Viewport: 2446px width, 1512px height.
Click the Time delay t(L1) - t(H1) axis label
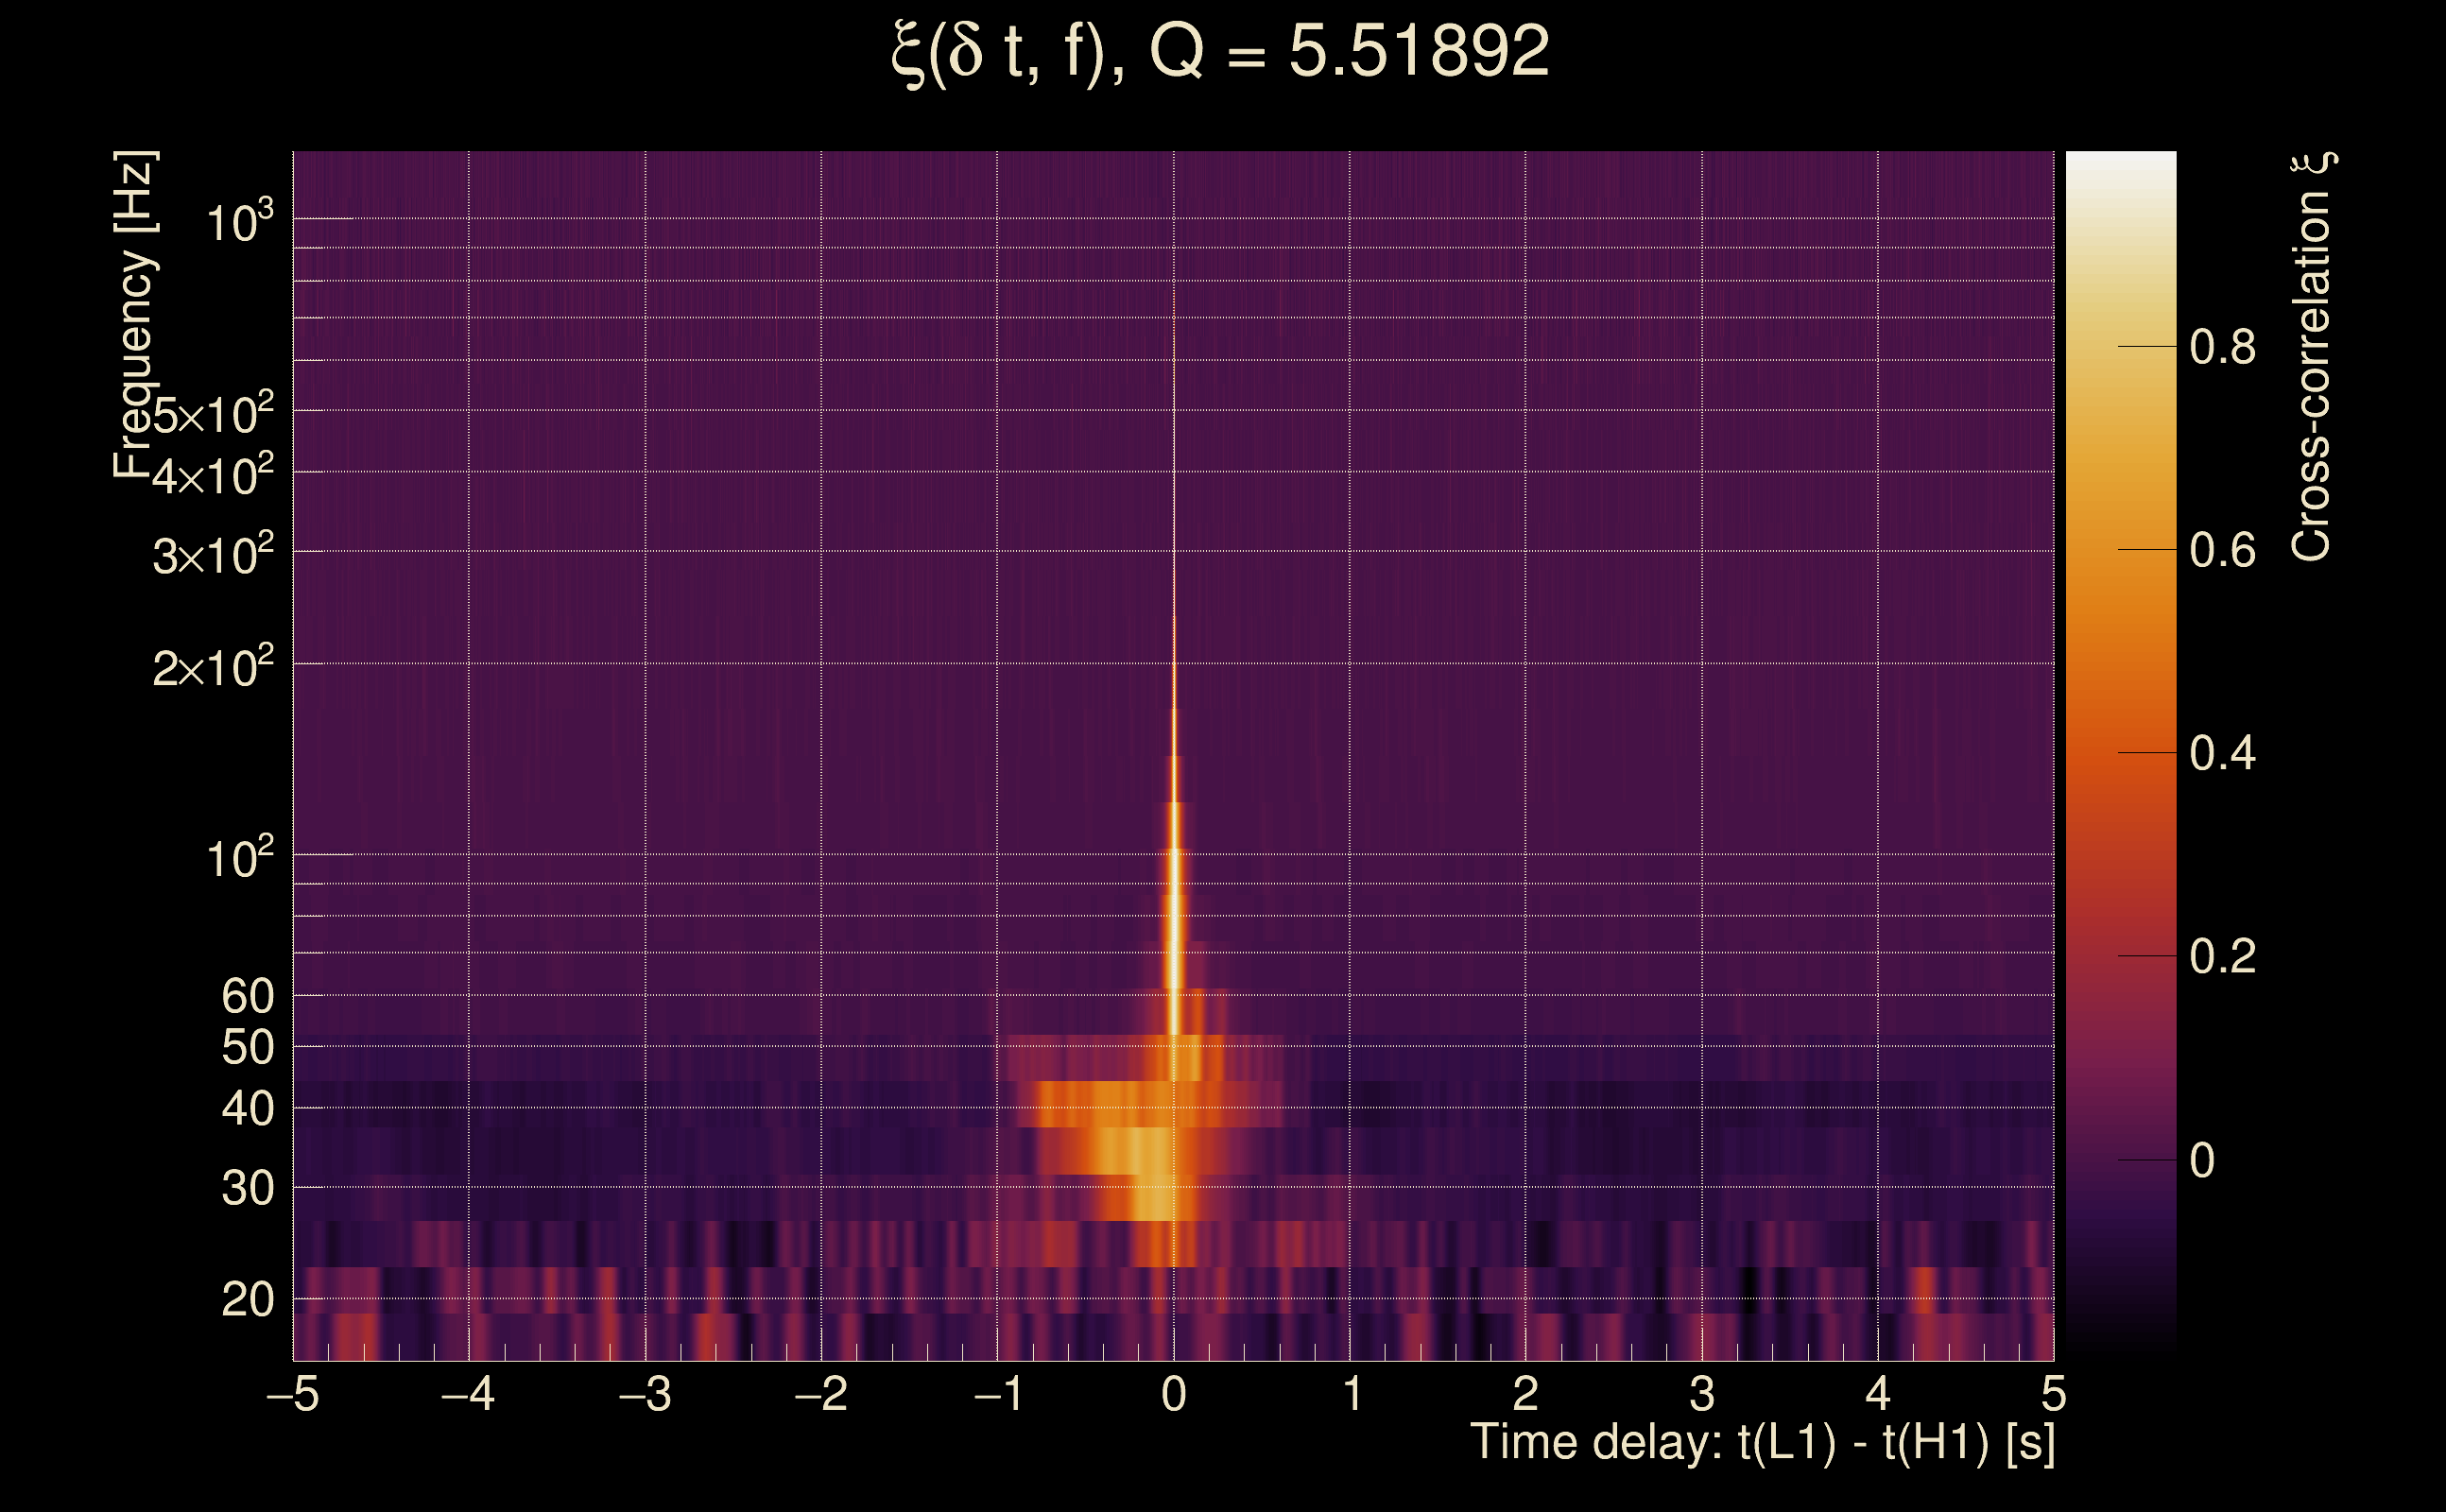tap(1762, 1443)
